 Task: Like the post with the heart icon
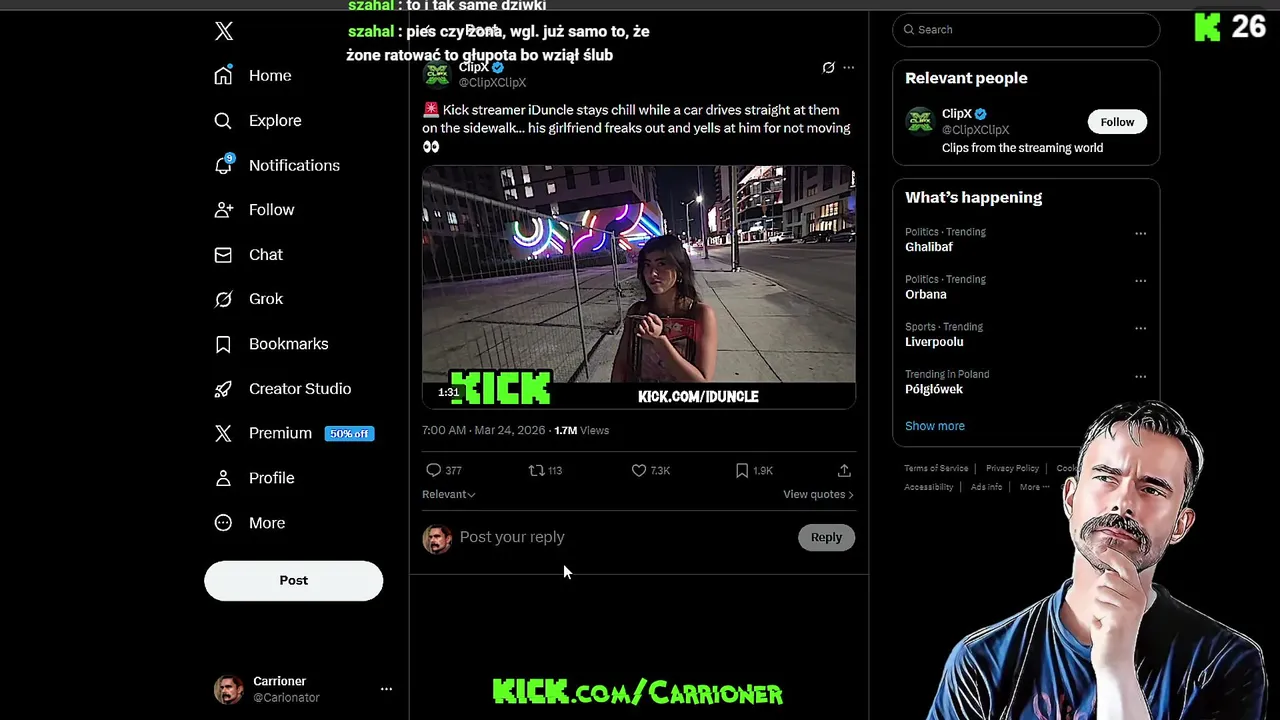click(x=639, y=470)
